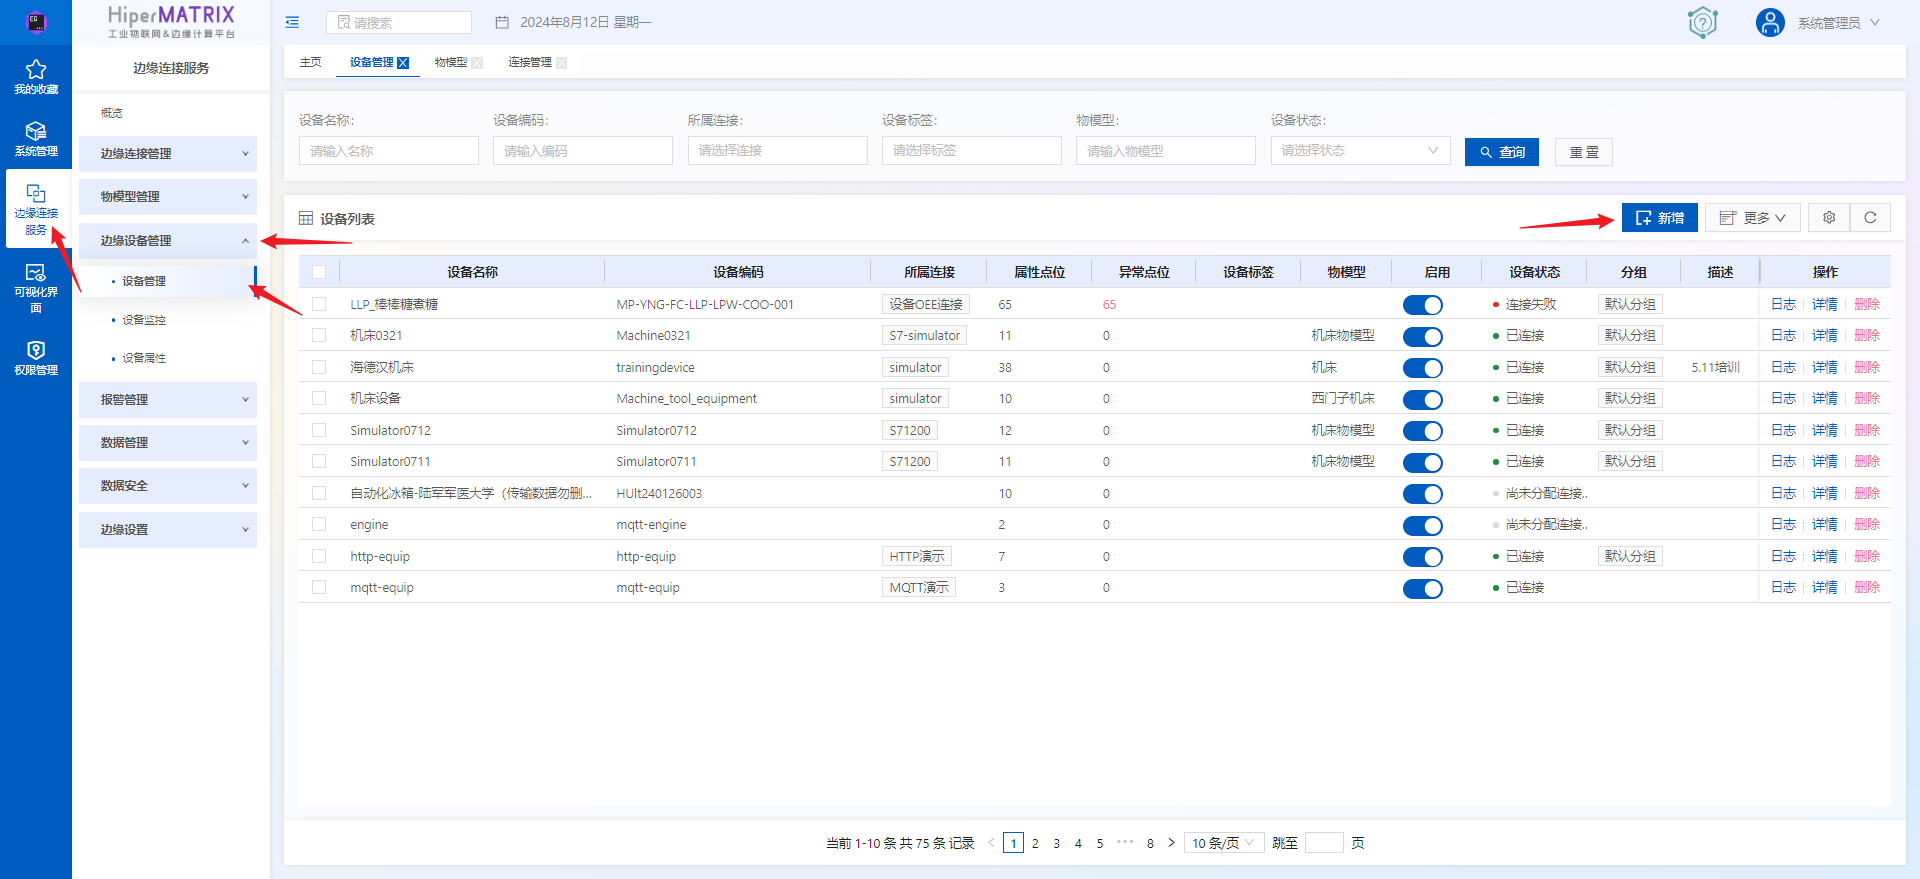Open 日志 for LLP device row
This screenshot has width=1920, height=879.
pos(1783,304)
